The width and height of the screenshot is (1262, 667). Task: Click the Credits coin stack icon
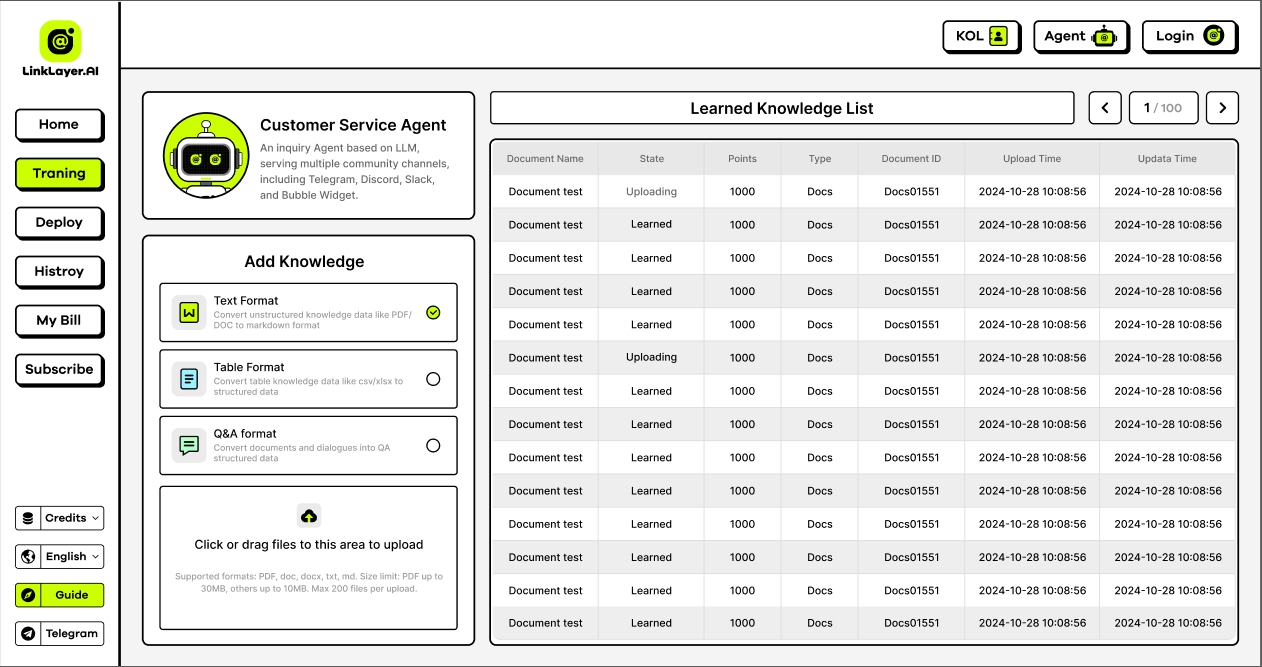point(28,518)
